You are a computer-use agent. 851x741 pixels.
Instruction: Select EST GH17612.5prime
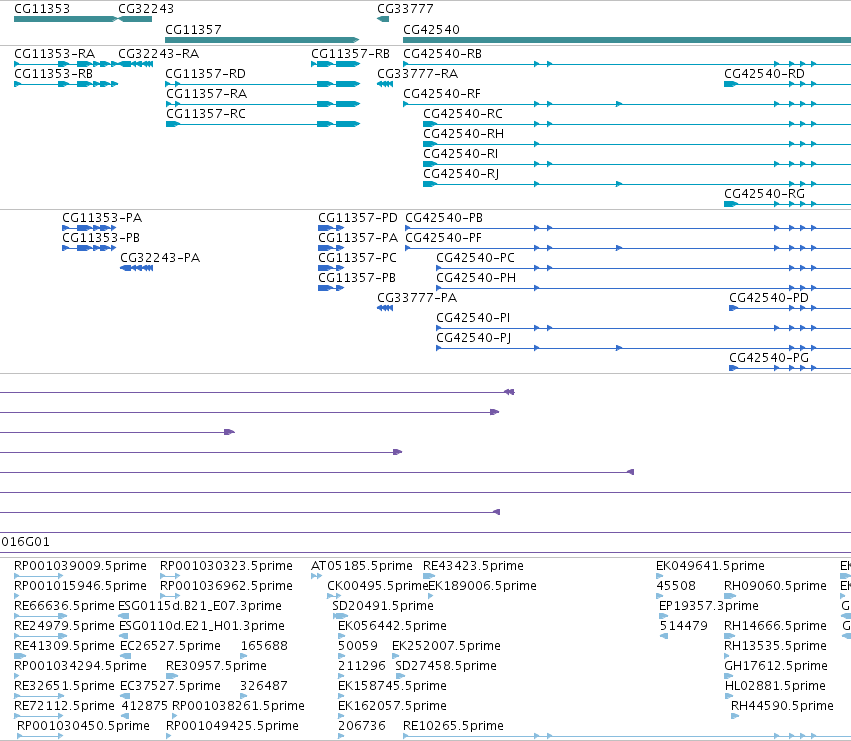point(776,666)
